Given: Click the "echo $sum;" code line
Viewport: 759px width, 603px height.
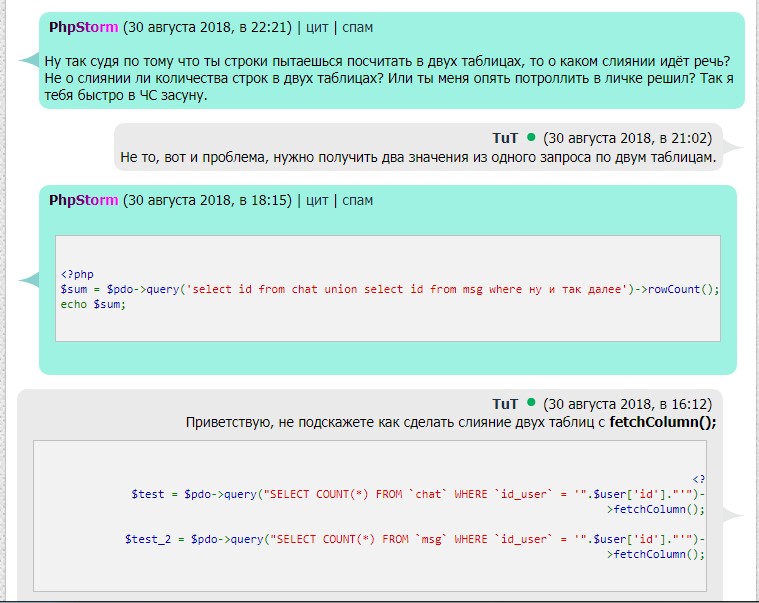Looking at the screenshot, I should coord(93,304).
